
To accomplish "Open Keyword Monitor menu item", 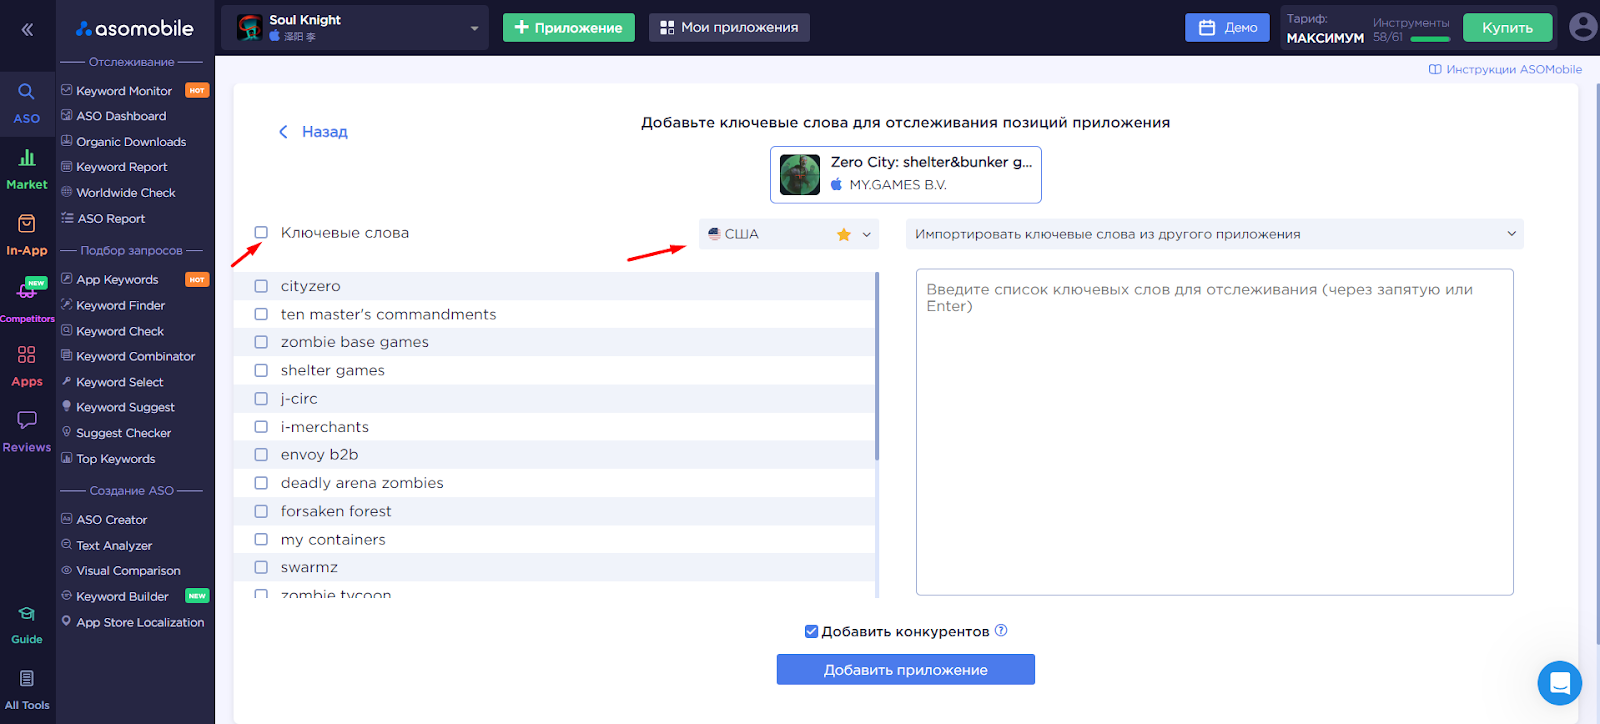I will [x=124, y=91].
